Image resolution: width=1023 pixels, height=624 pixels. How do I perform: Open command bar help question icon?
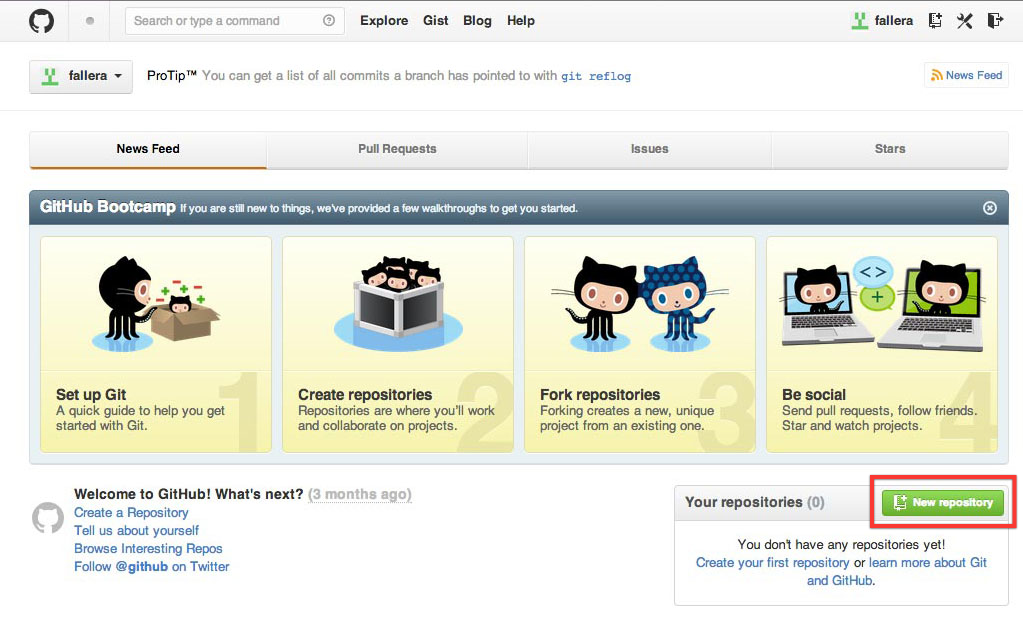tap(329, 21)
